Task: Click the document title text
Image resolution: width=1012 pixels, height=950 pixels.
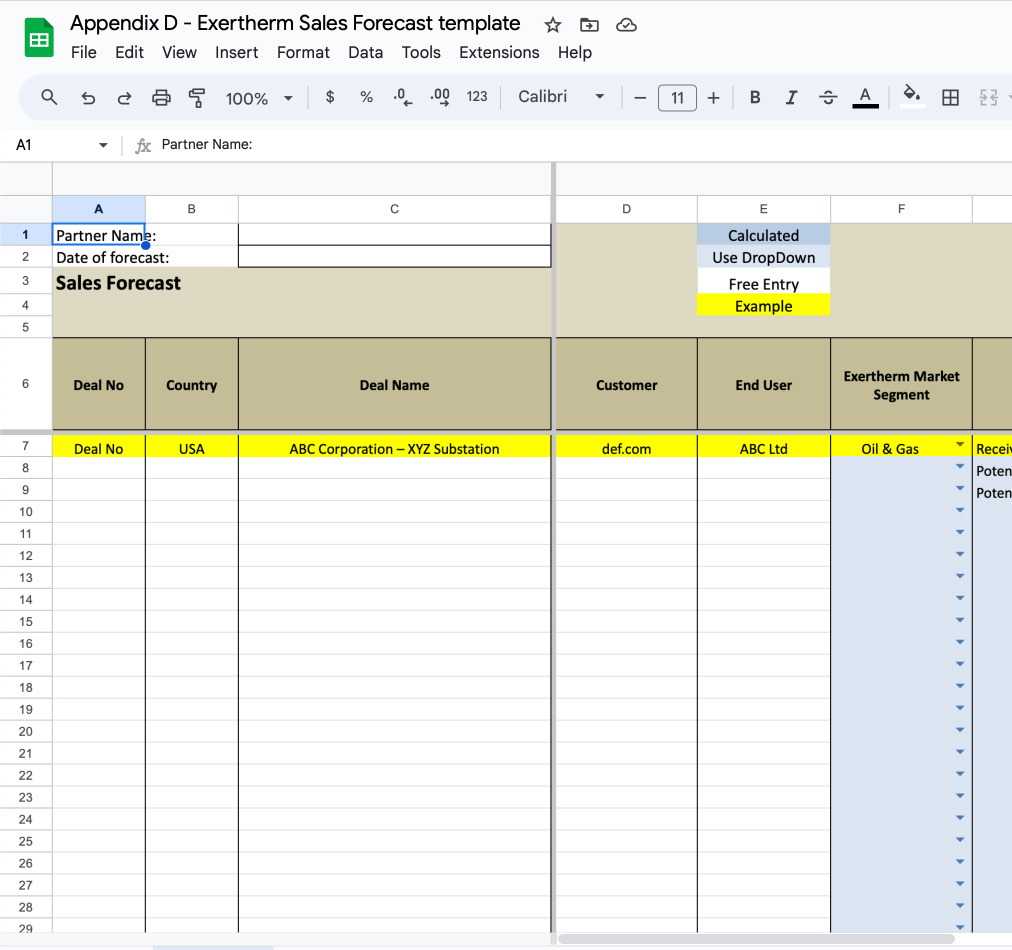Action: click(x=295, y=23)
